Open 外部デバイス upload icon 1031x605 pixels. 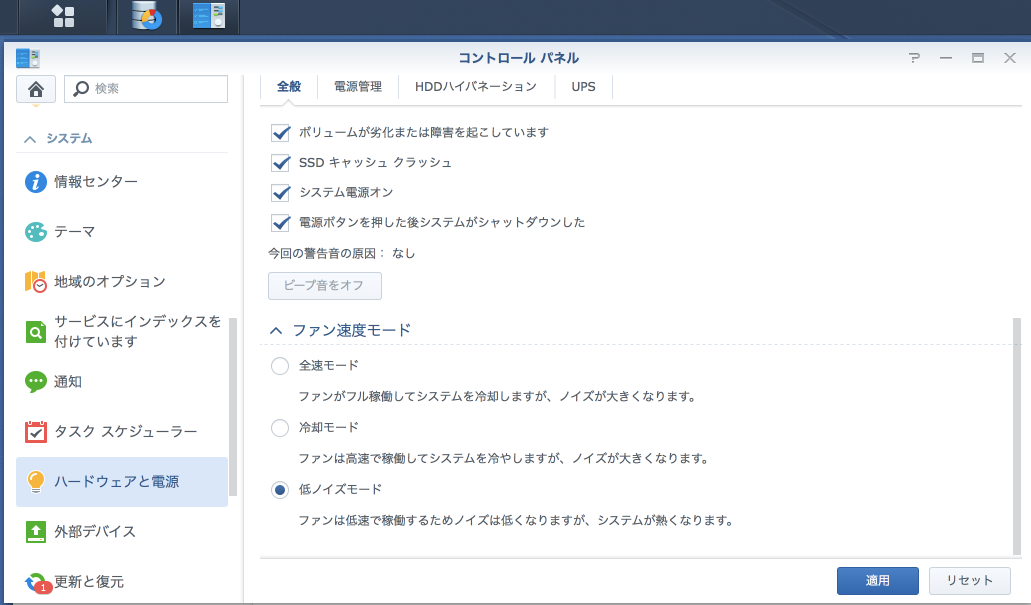[36, 532]
